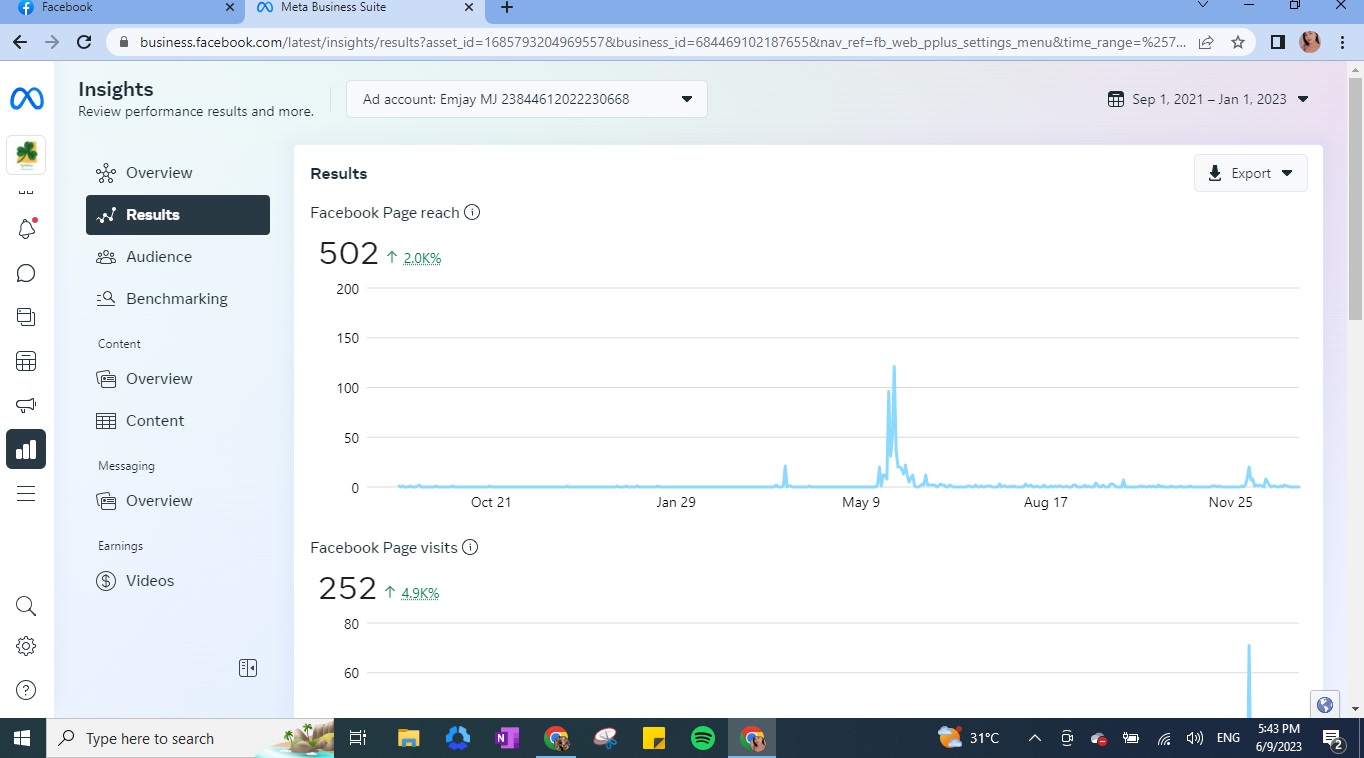The height and width of the screenshot is (758, 1364).
Task: Open the Settings gear in the left rail
Action: (26, 646)
